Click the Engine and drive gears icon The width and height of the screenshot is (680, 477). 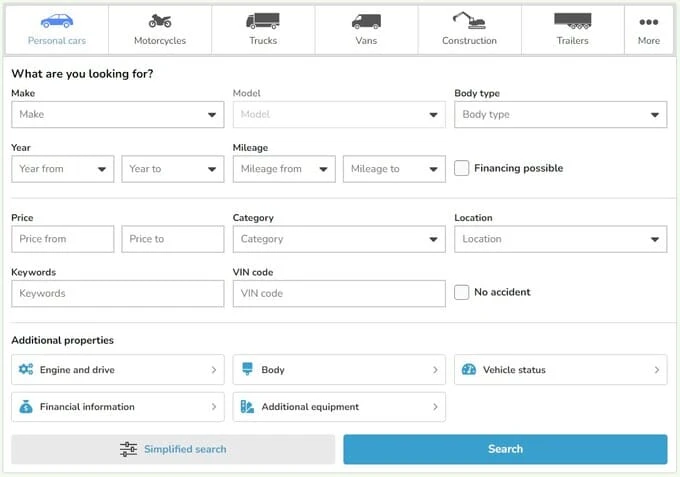[x=26, y=369]
